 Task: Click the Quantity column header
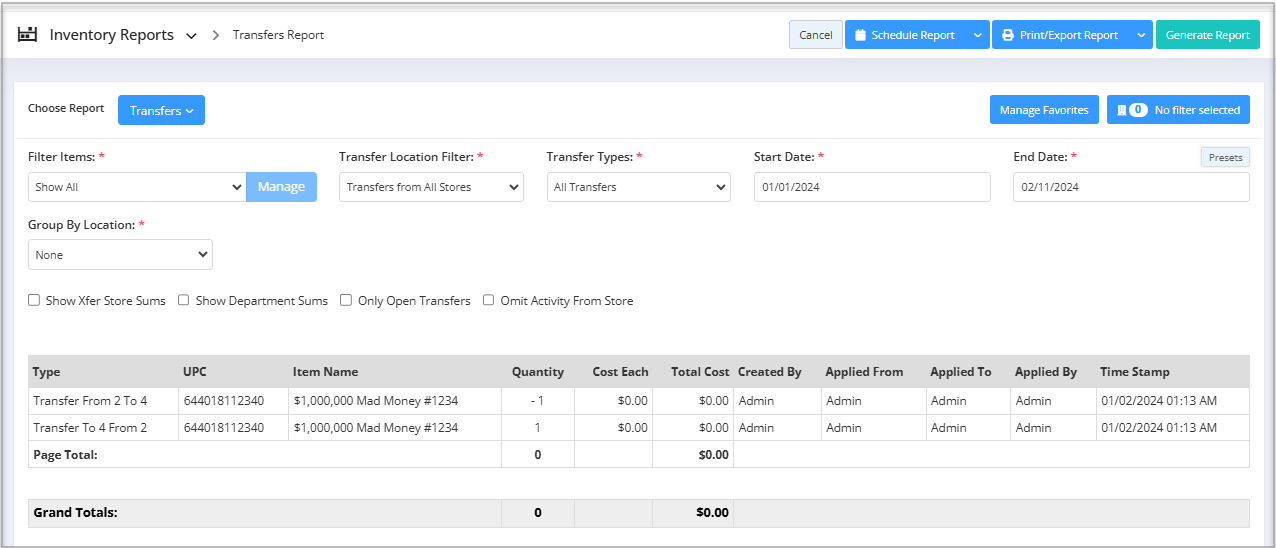click(x=538, y=372)
